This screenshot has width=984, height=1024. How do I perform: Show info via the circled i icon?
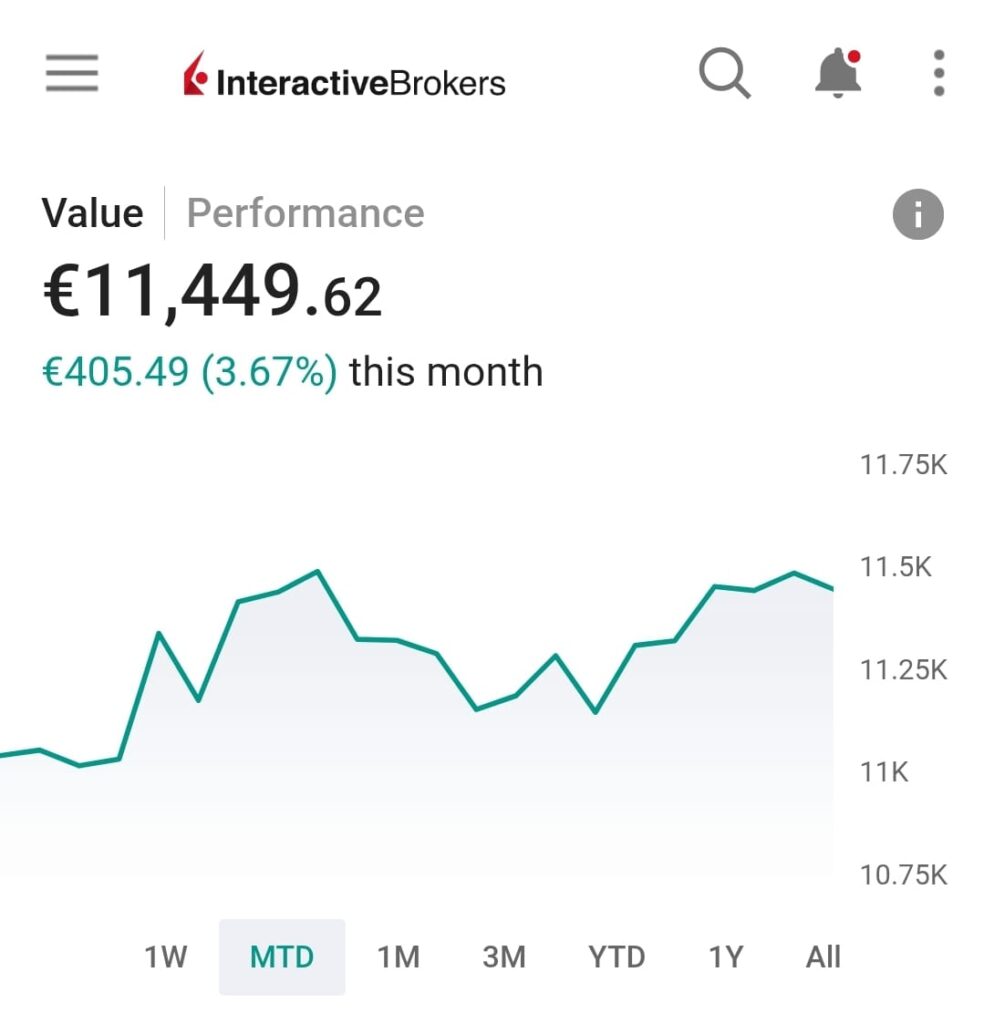(x=917, y=214)
